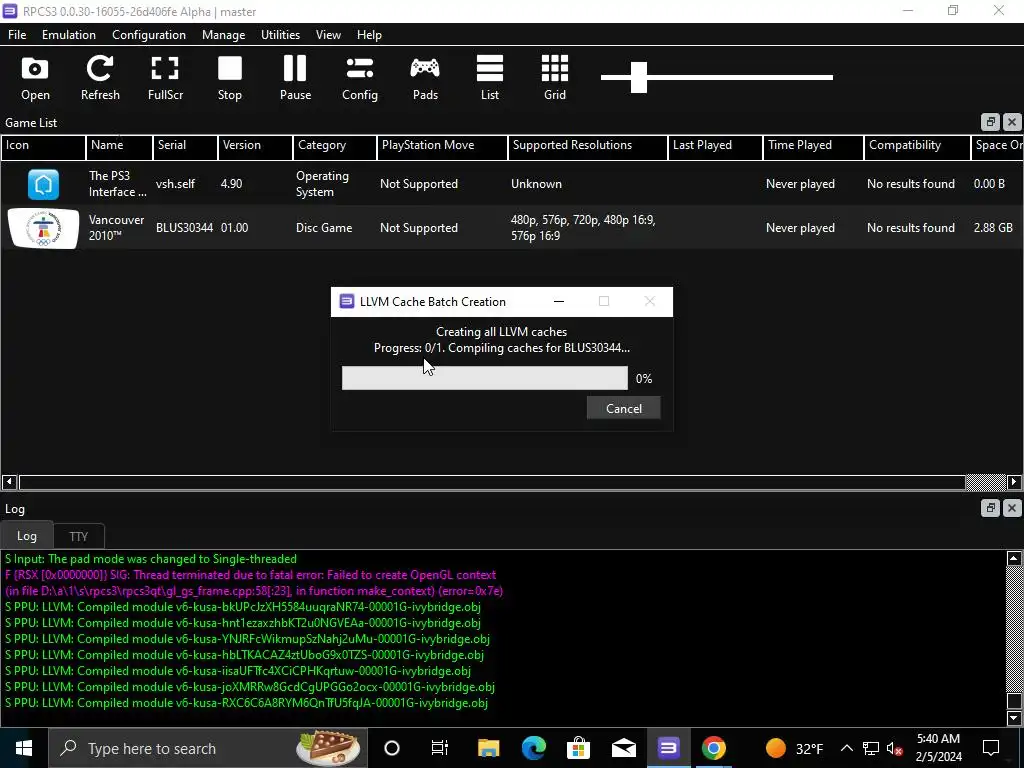The image size is (1024, 768).
Task: Enter fullscreen with FullScr icon
Action: click(x=165, y=78)
